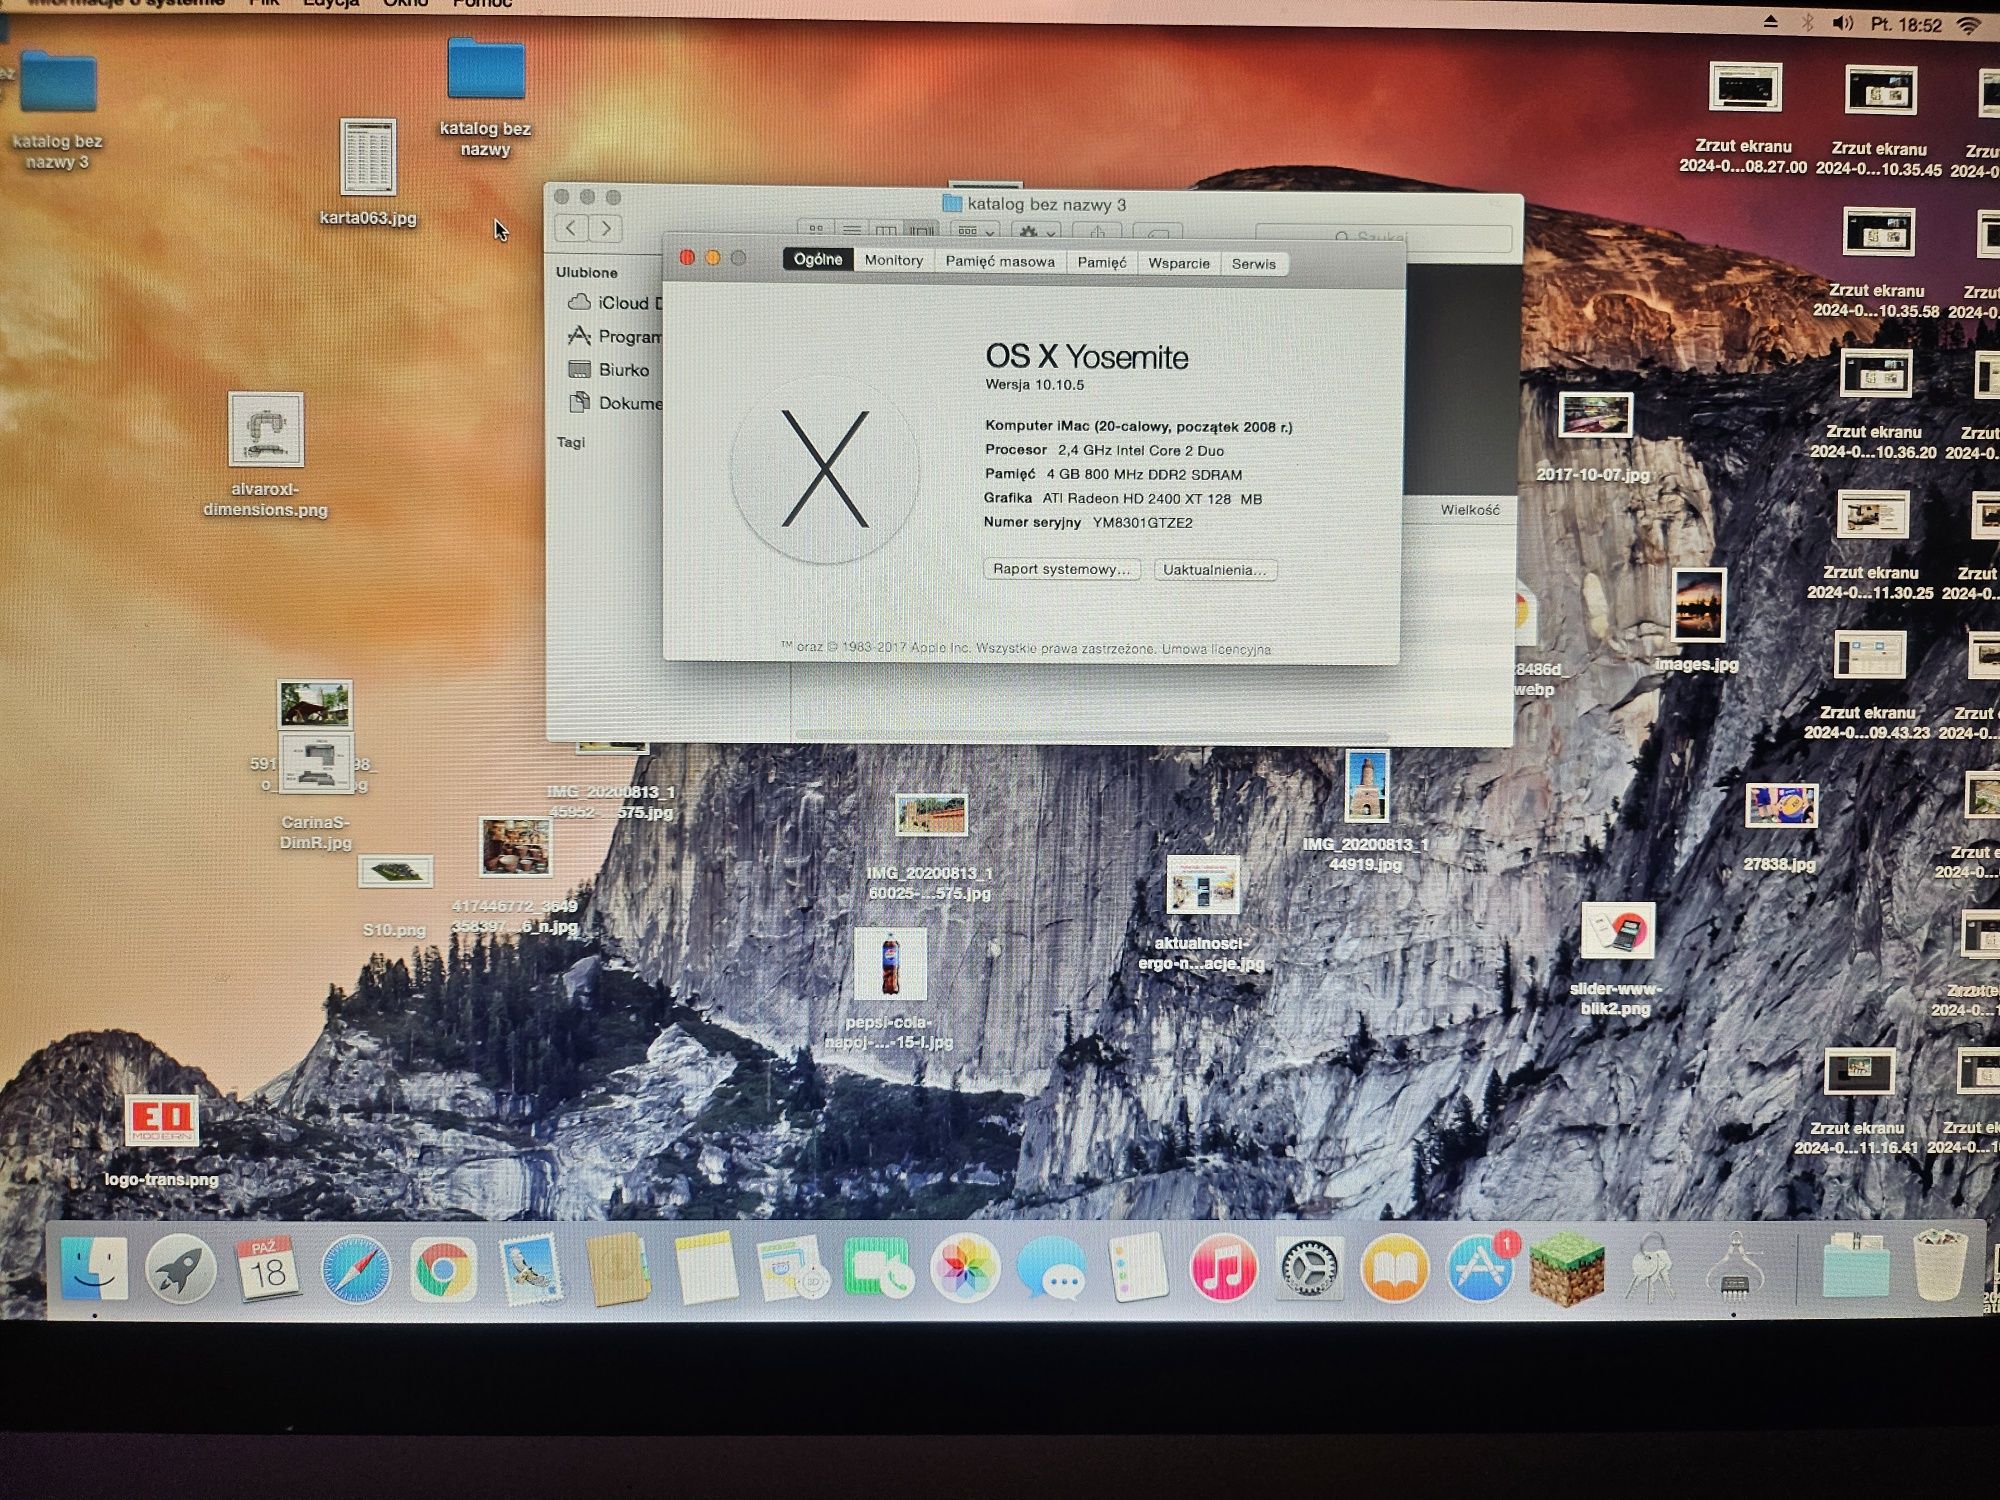
Task: Click the clock Pt. 18:52
Action: point(1906,25)
